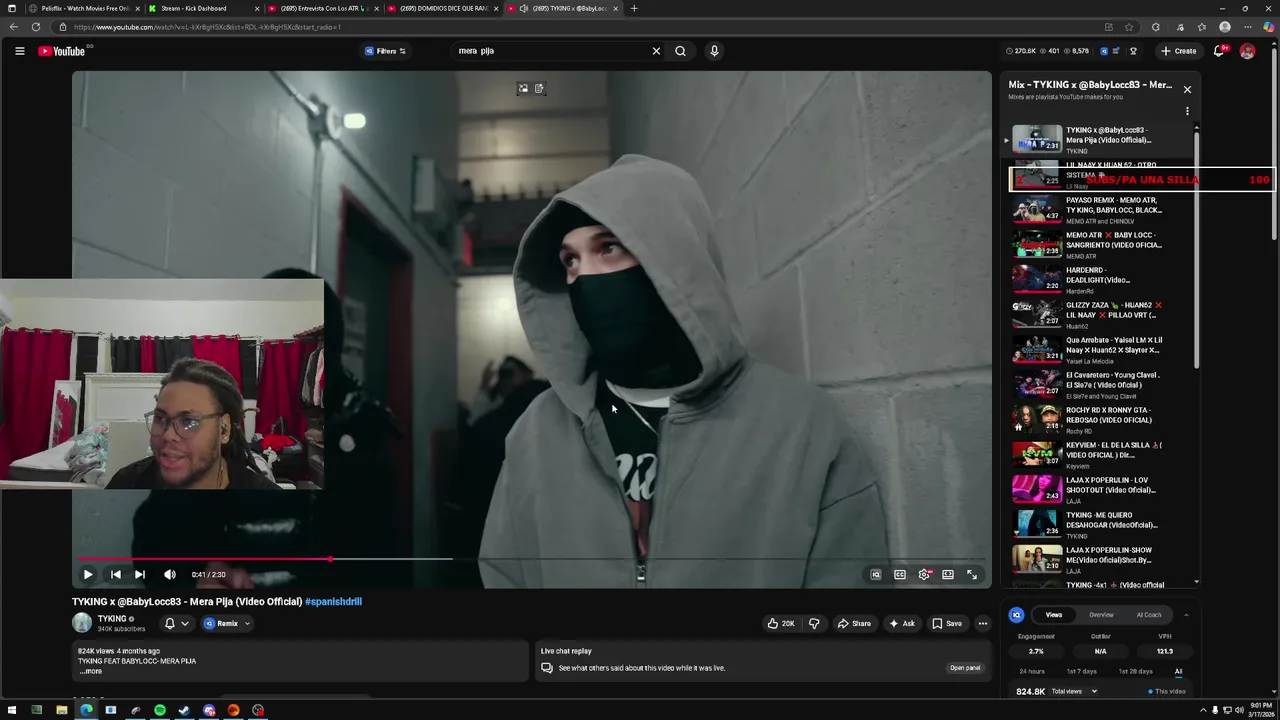Toggle channel notification bell
Image resolution: width=1280 pixels, height=720 pixels.
170,623
